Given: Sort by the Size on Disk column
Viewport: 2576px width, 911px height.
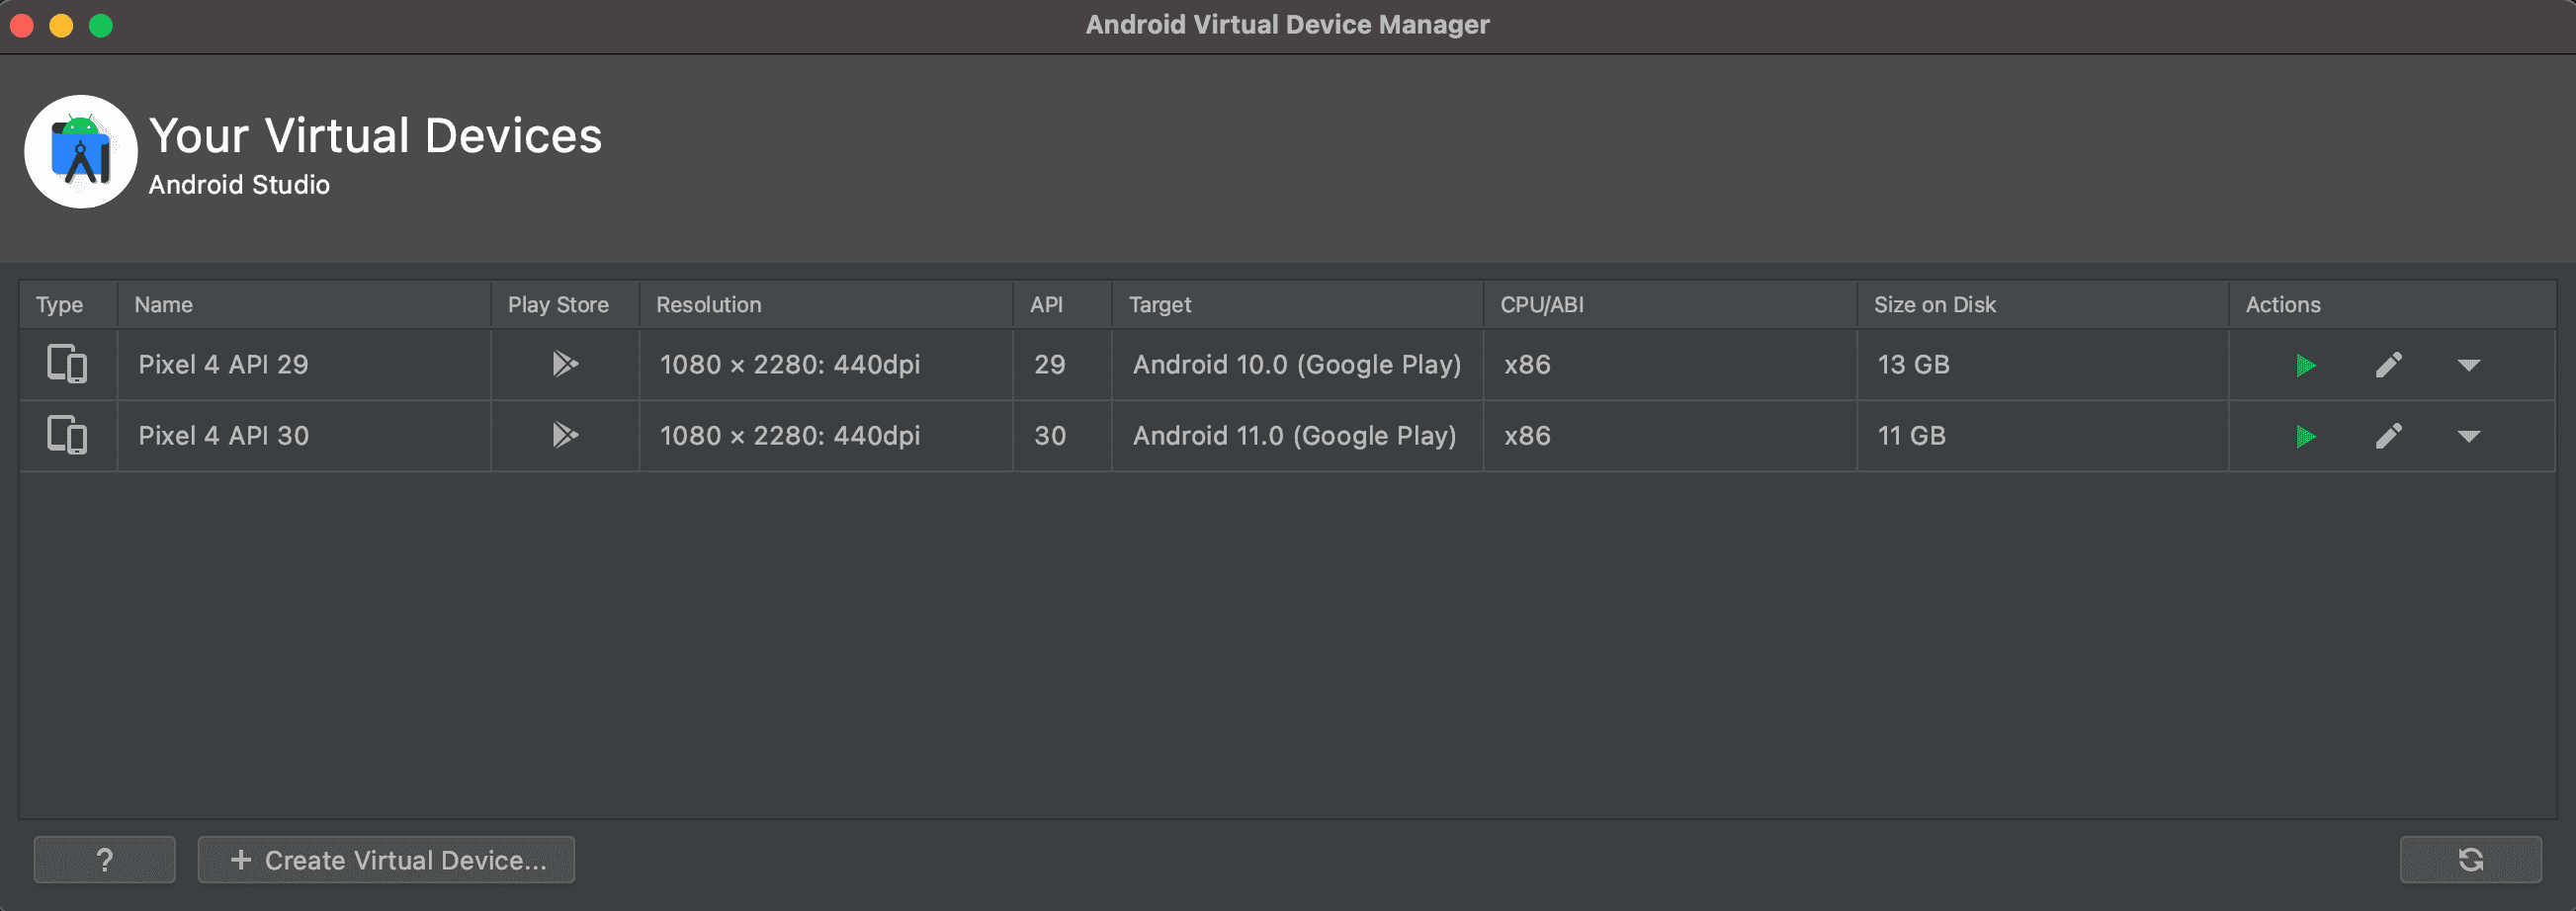Looking at the screenshot, I should click(x=1934, y=305).
